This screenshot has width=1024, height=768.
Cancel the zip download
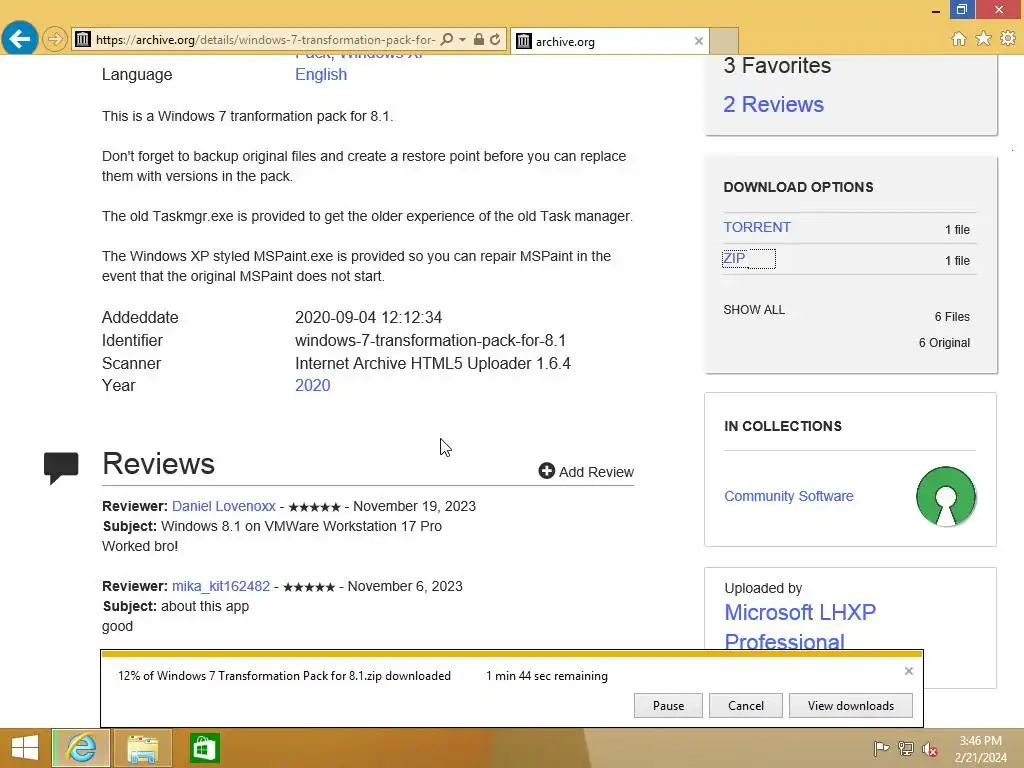coord(746,706)
